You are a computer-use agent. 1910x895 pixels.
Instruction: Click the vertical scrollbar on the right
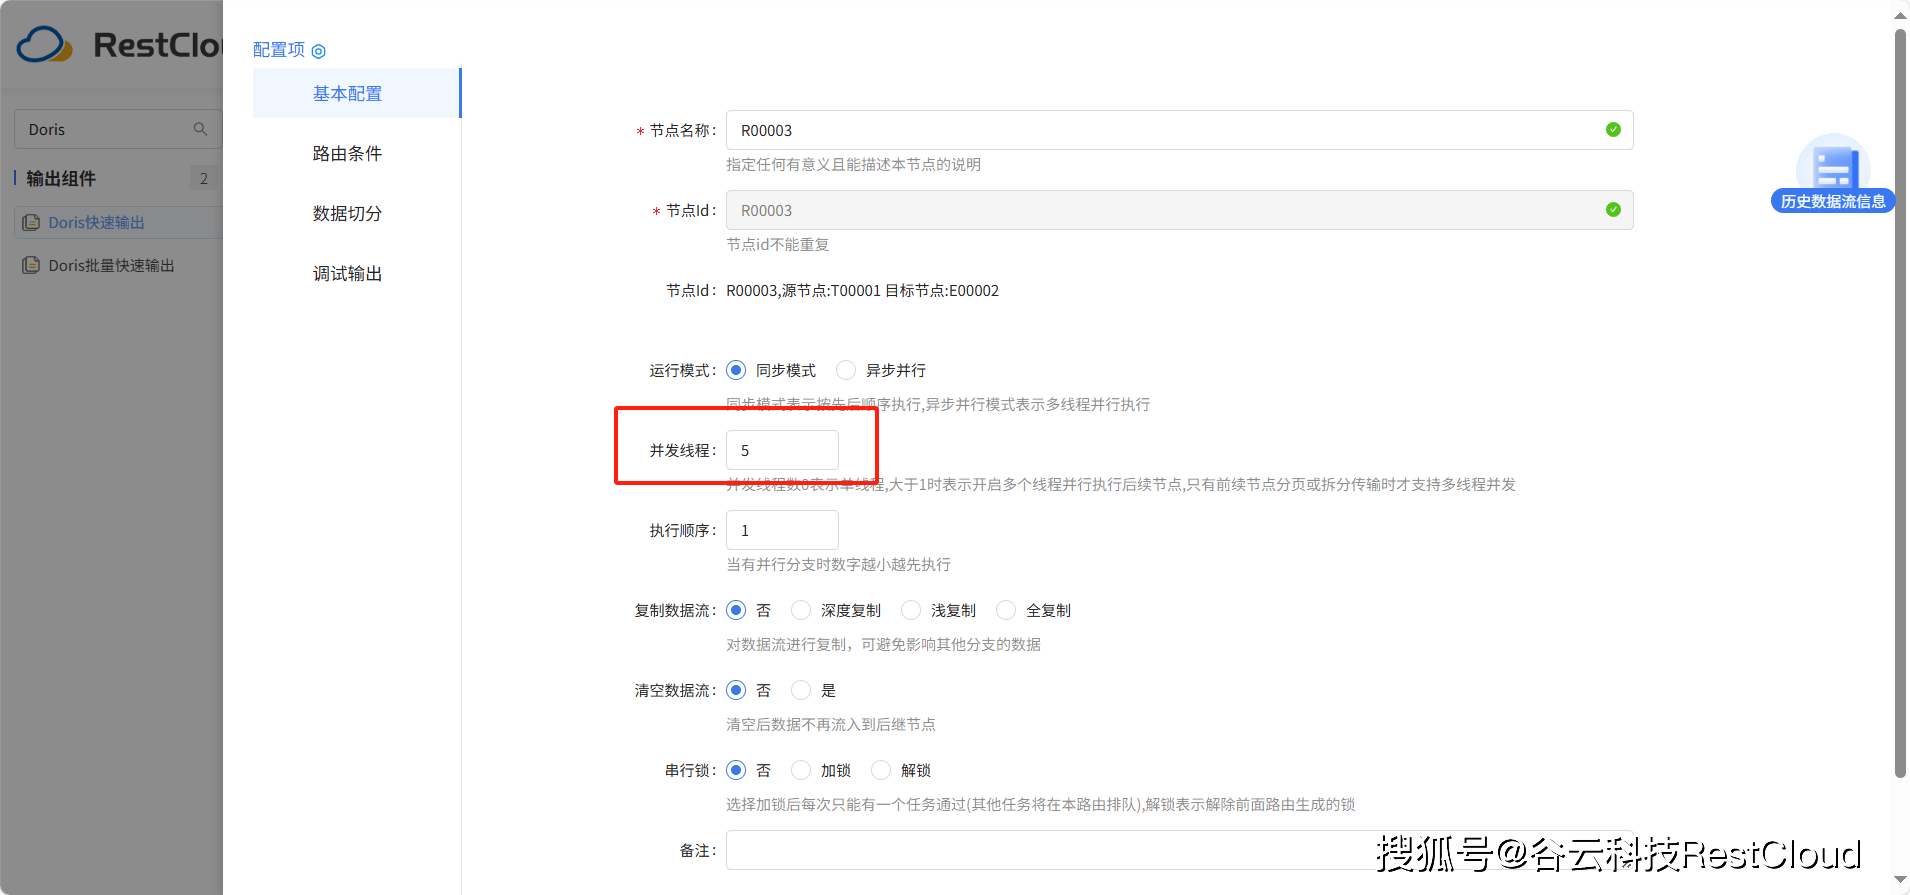[1900, 400]
